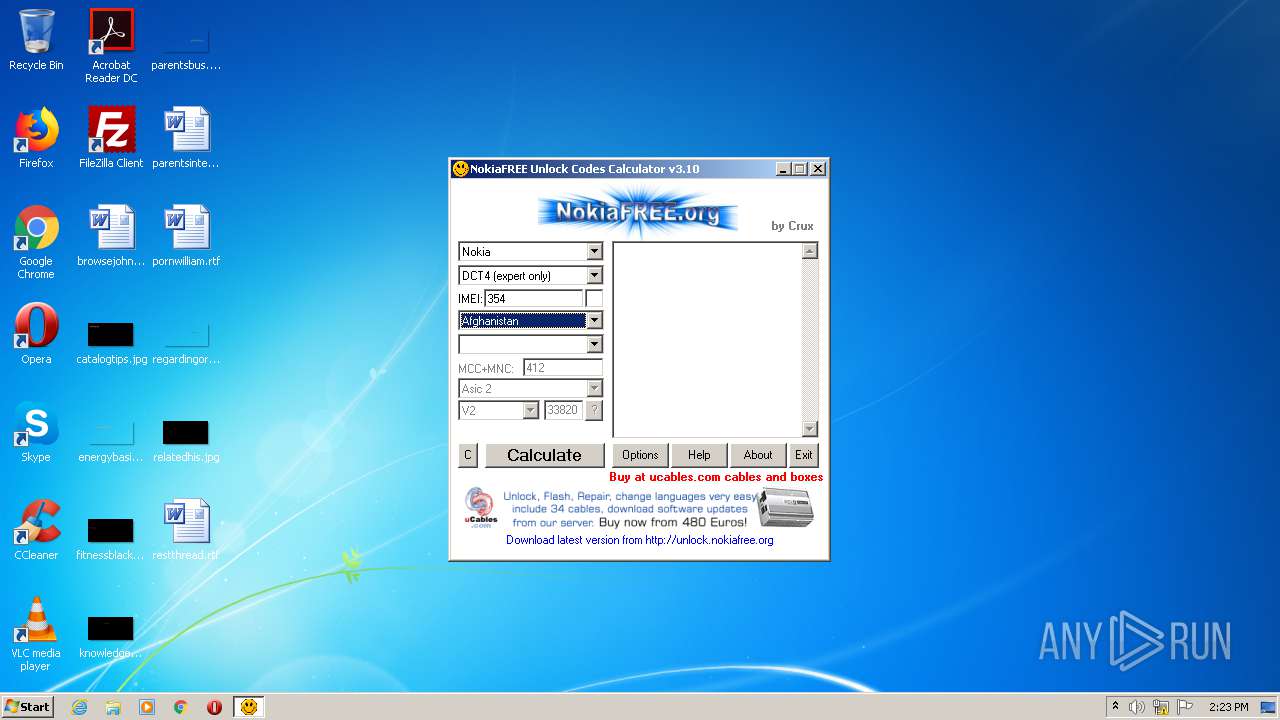Open the Recycle Bin desktop icon
This screenshot has height=720, width=1280.
pyautogui.click(x=36, y=40)
